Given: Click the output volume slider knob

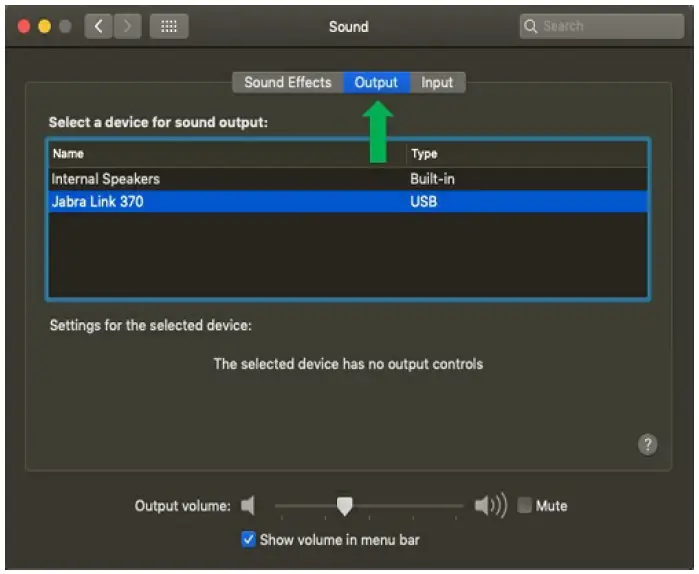Looking at the screenshot, I should (345, 506).
